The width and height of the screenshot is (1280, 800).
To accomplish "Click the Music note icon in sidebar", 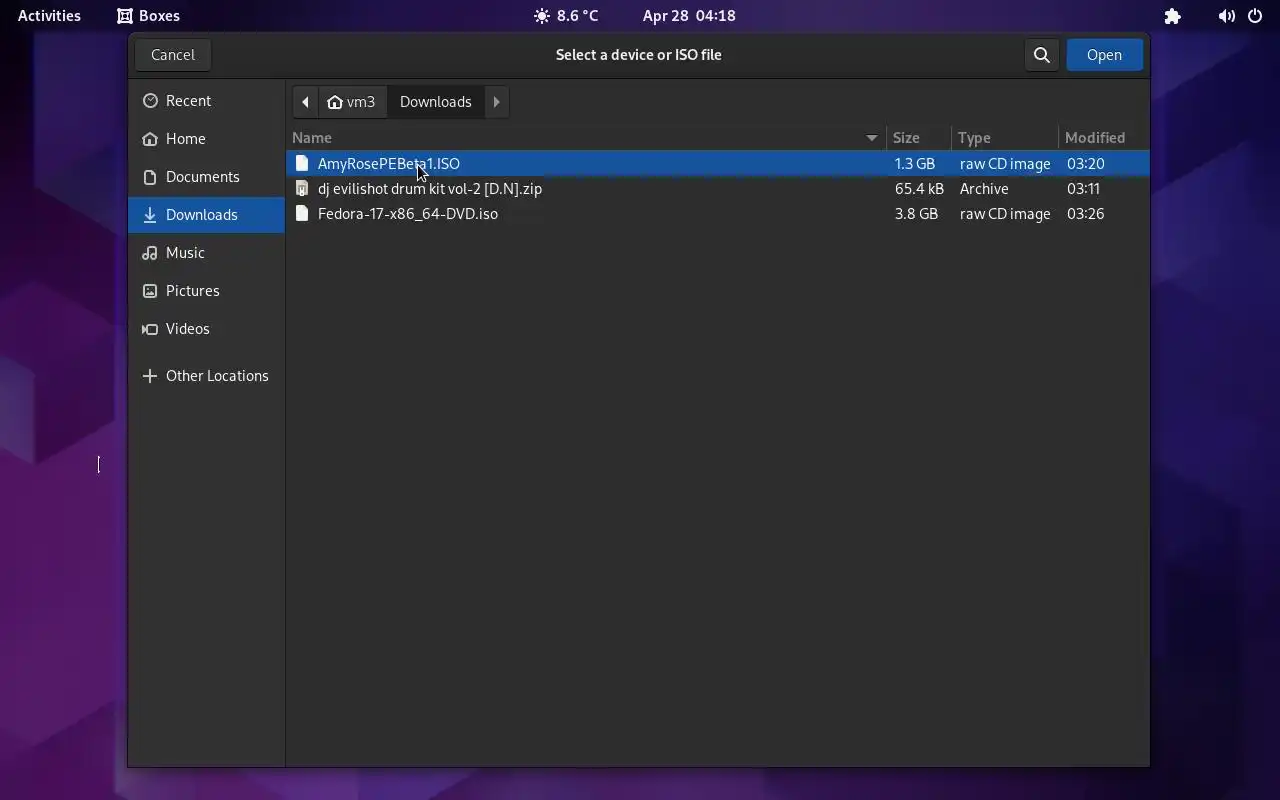I will (150, 253).
